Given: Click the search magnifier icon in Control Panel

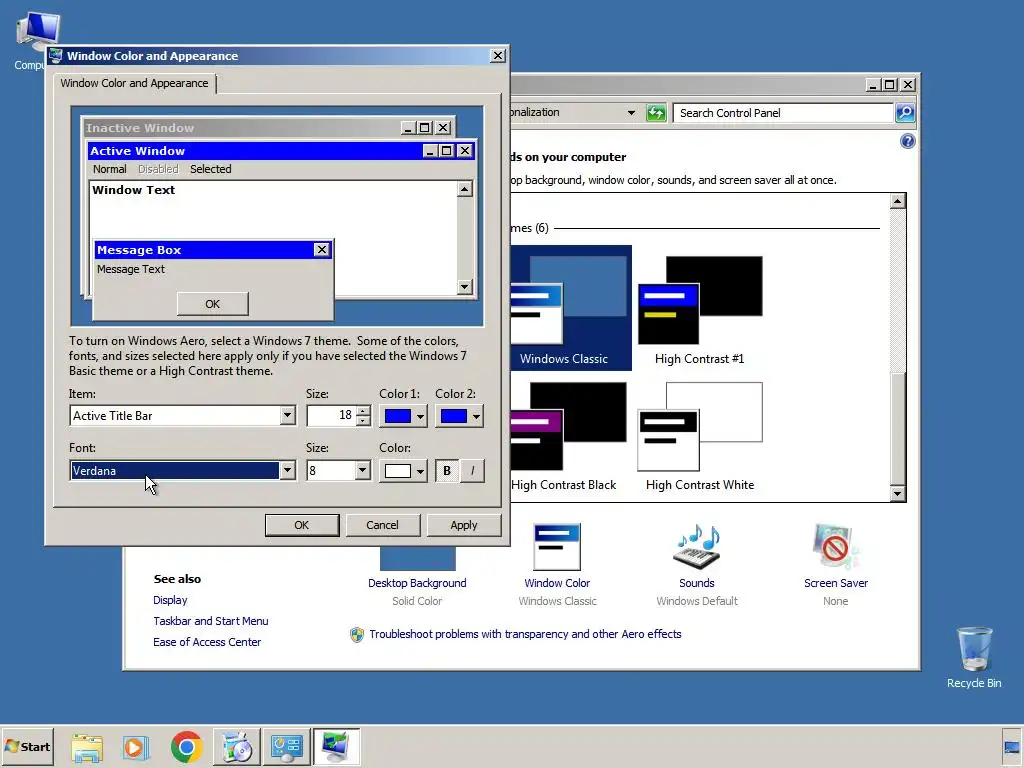Looking at the screenshot, I should pyautogui.click(x=904, y=113).
